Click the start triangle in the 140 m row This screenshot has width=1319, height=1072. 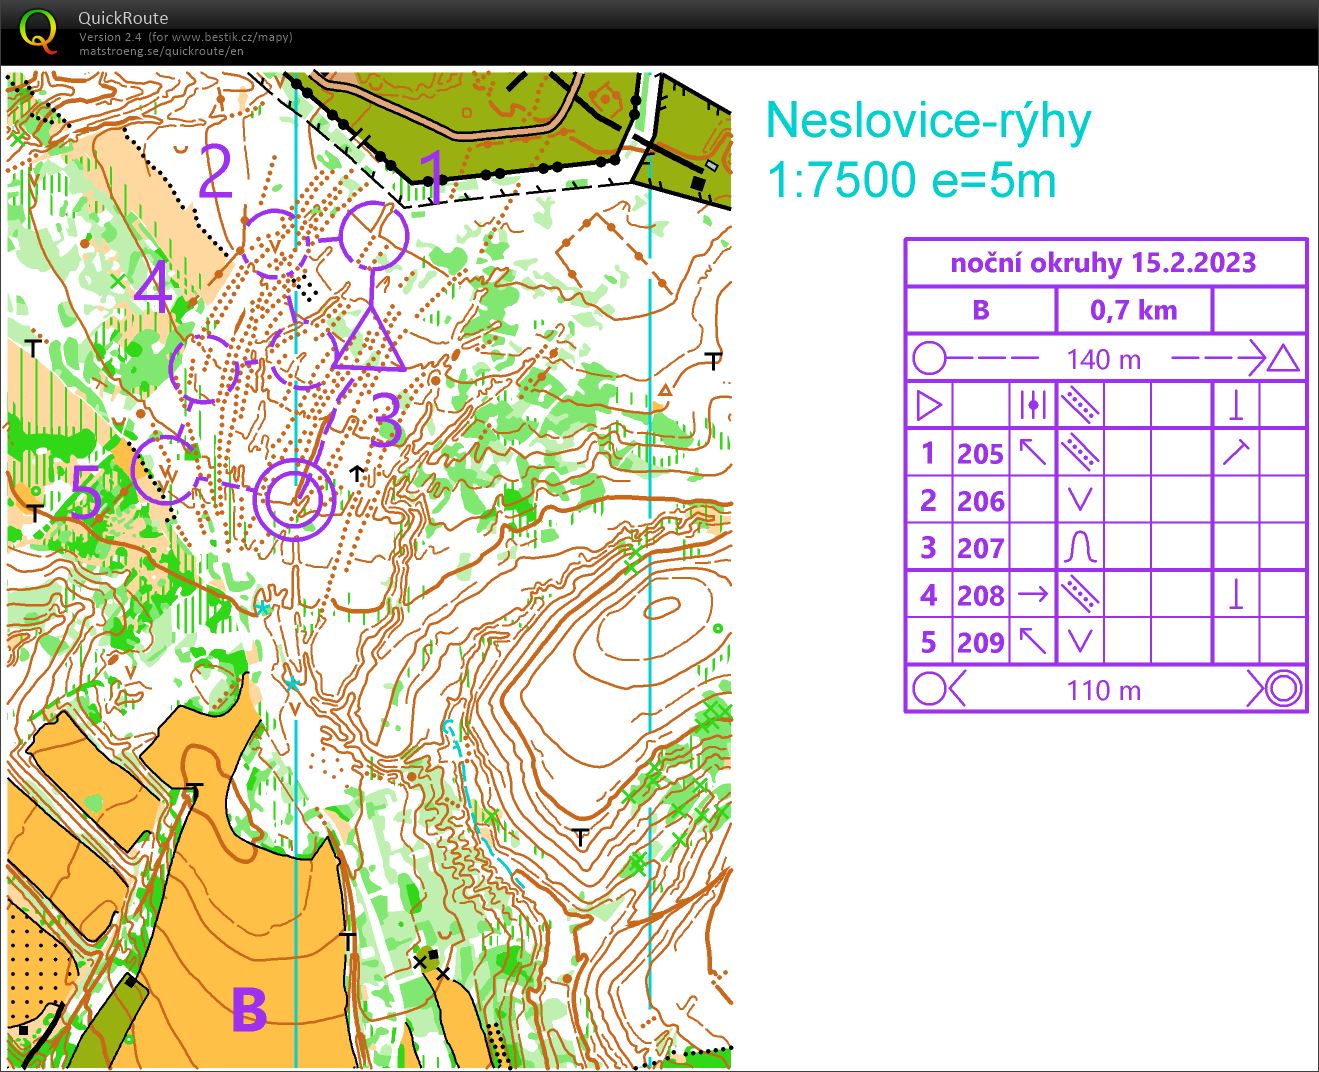tap(1283, 358)
